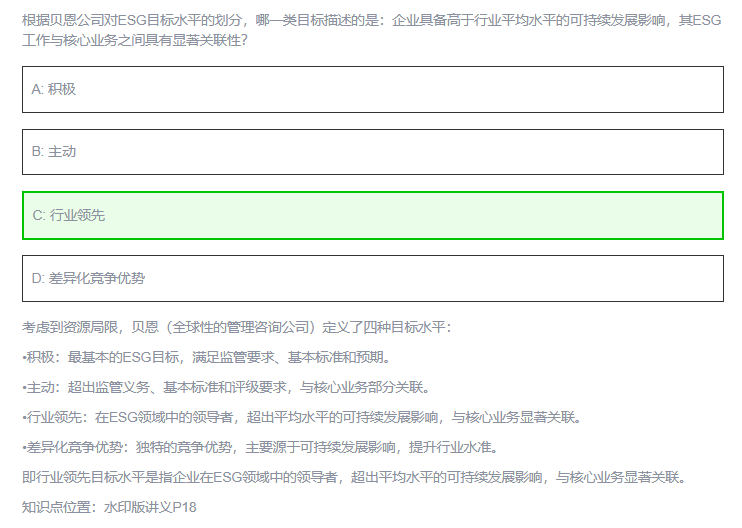
Task: Click the question text starting with 根据贝恩公司
Action: pyautogui.click(x=372, y=30)
